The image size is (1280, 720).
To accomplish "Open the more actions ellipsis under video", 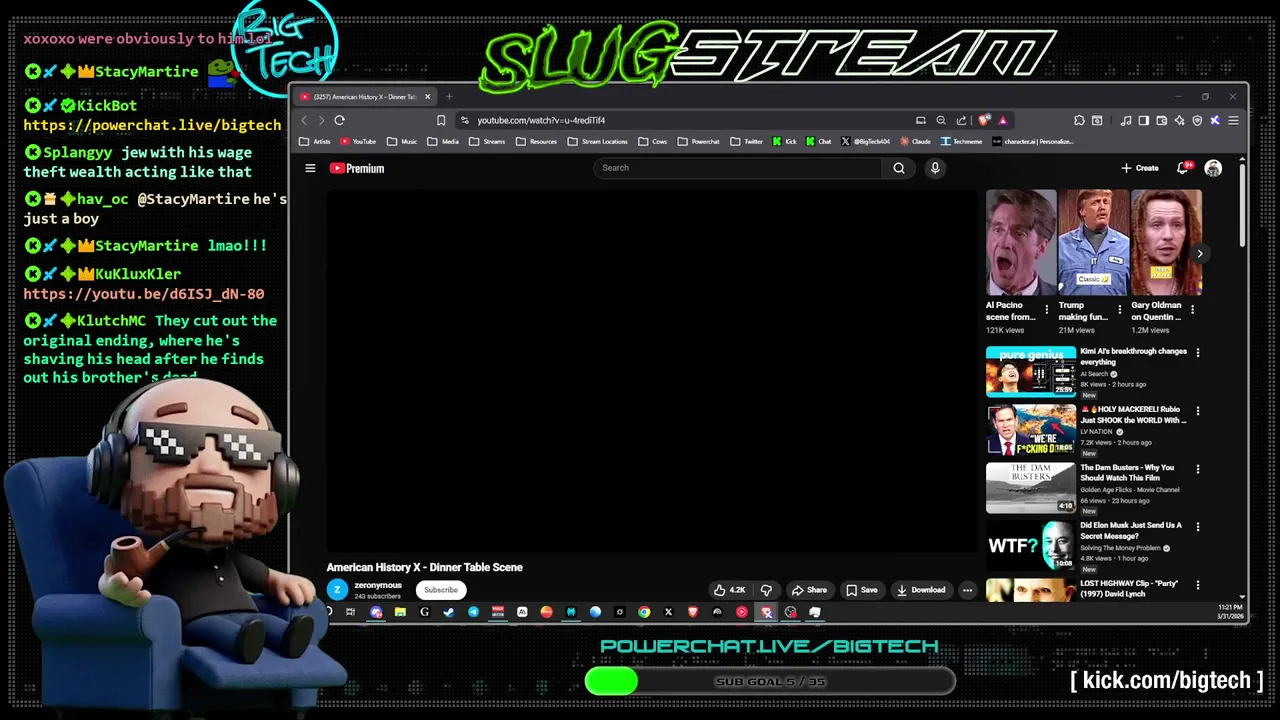I will [x=967, y=590].
